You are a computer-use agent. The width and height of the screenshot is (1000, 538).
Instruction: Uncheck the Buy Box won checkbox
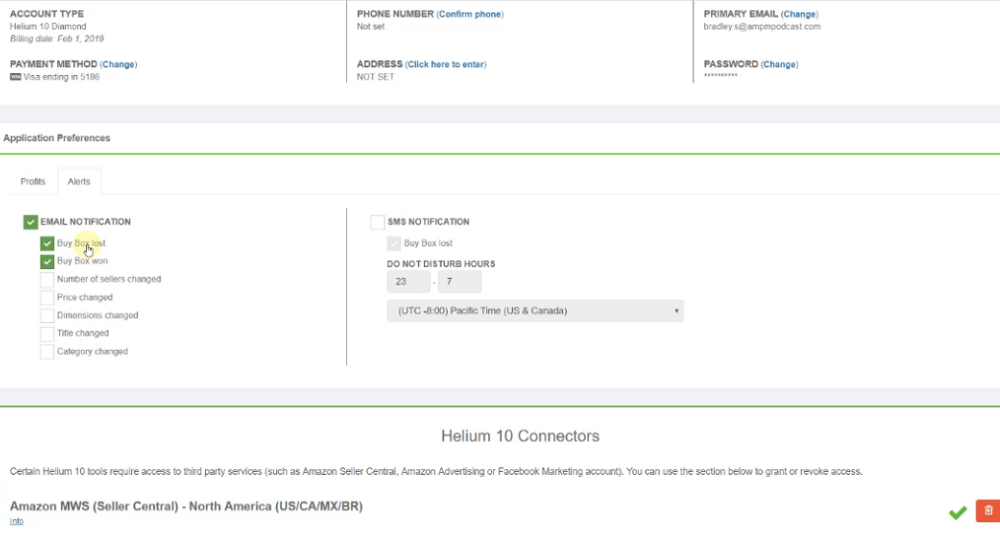(47, 261)
